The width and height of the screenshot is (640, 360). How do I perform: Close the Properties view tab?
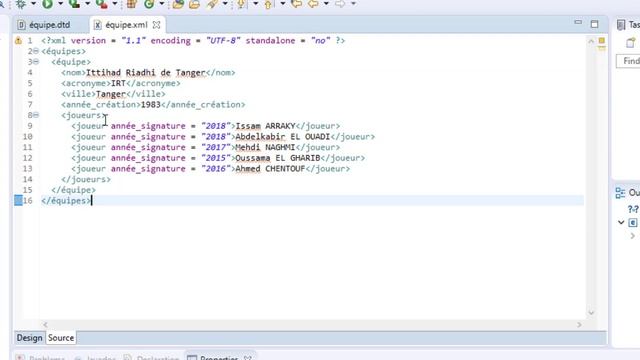[x=248, y=358]
